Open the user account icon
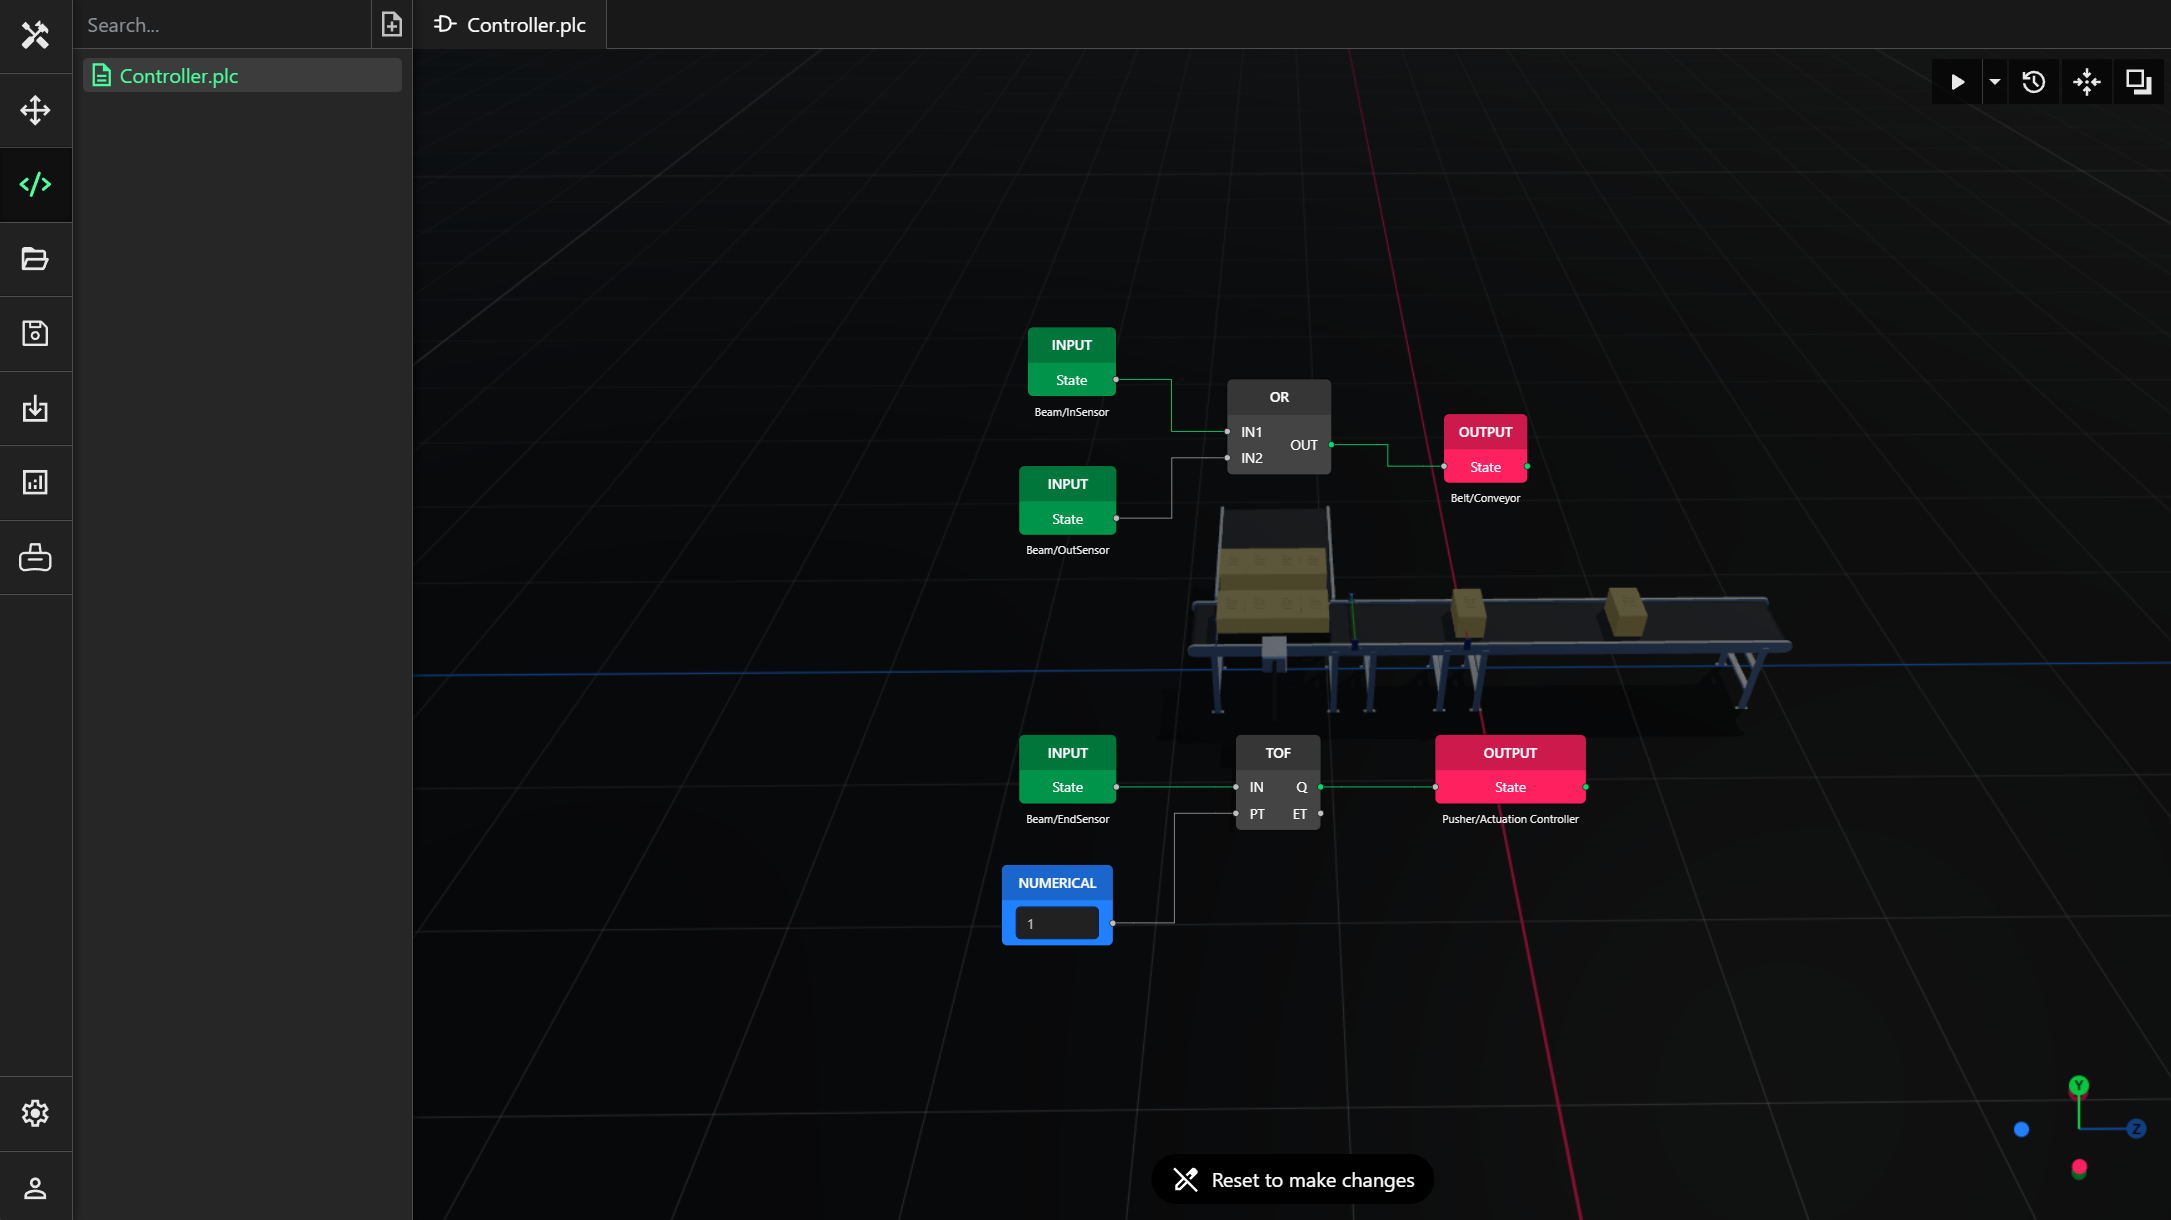Screen dimensions: 2171x1220 35,1188
